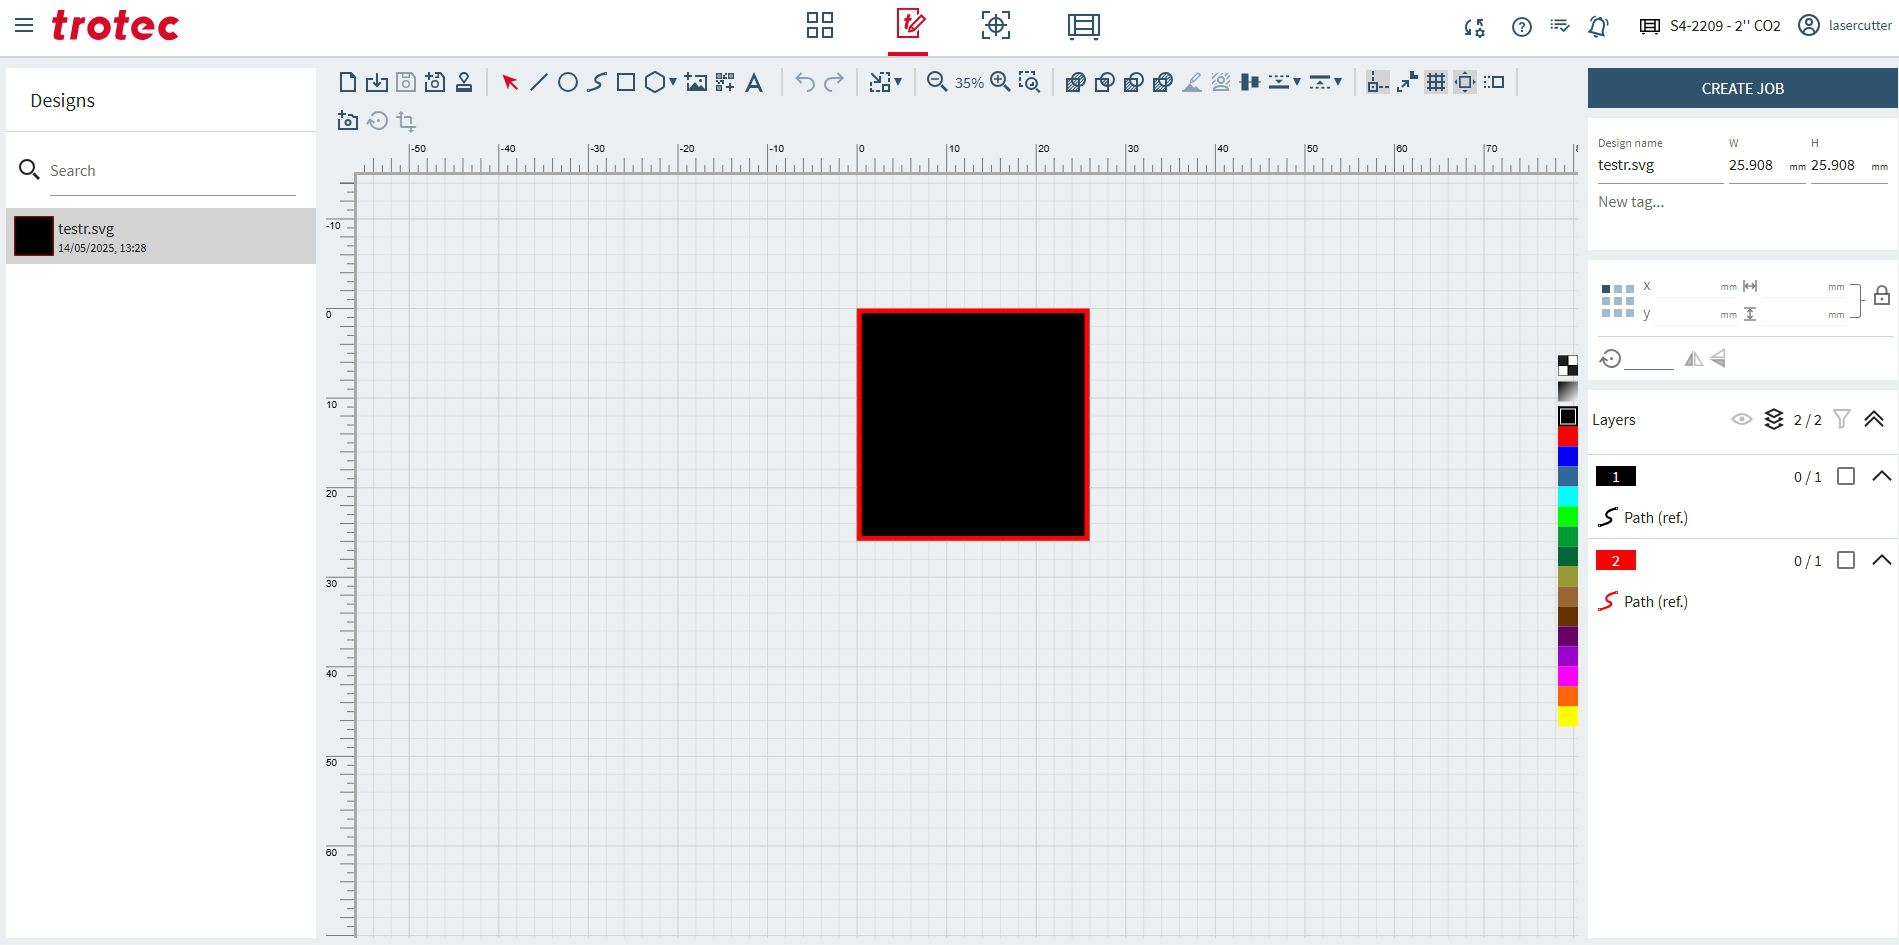1899x945 pixels.
Task: Tick the checkbox for layer 2
Action: tap(1846, 561)
